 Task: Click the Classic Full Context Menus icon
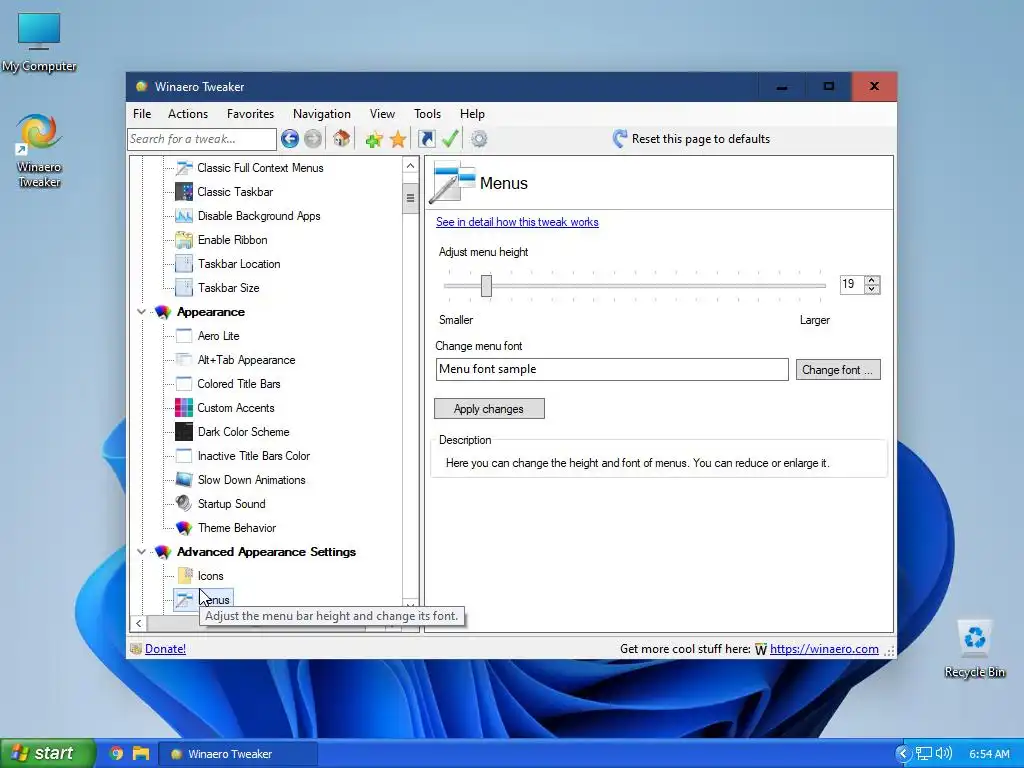(184, 168)
